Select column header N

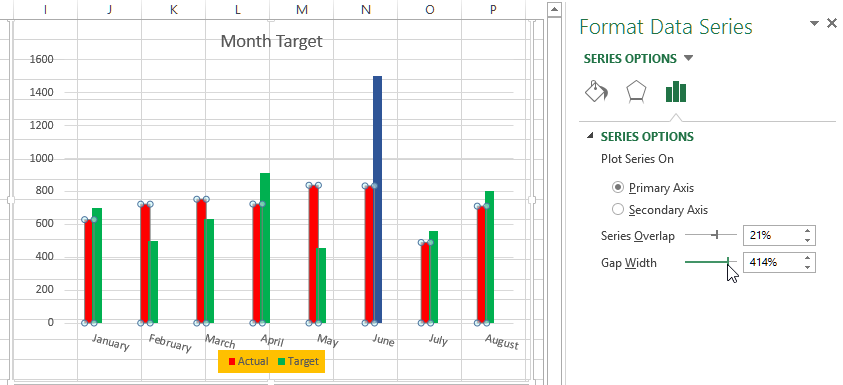point(366,10)
